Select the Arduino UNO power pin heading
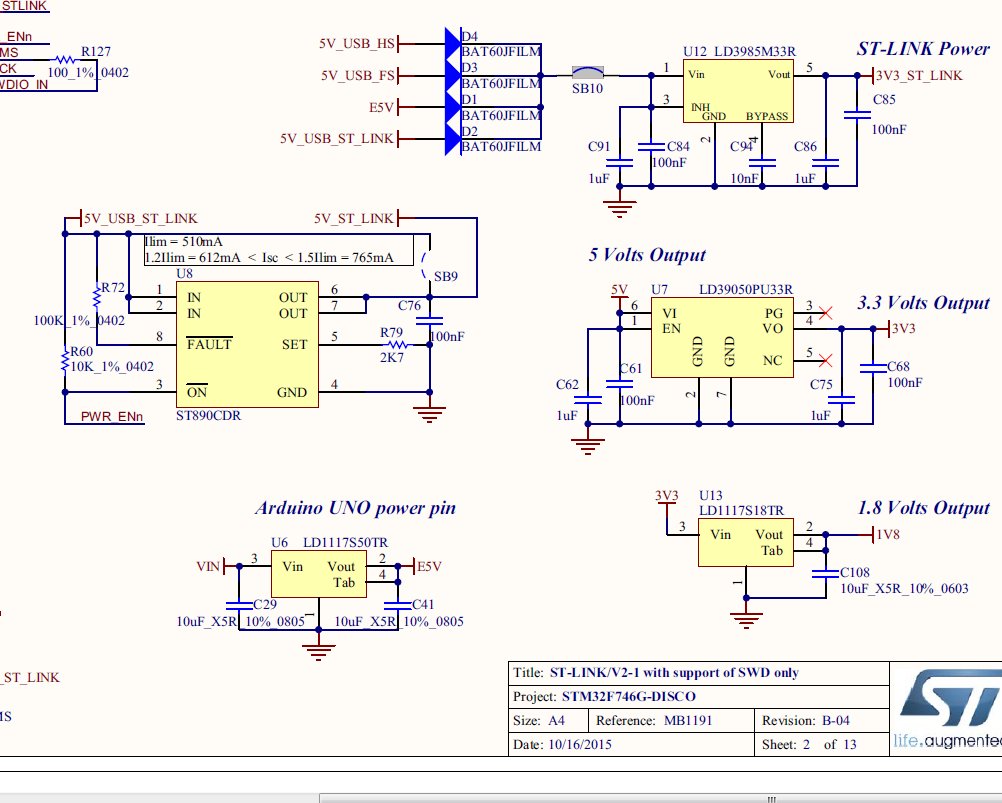This screenshot has width=1002, height=803. tap(355, 508)
